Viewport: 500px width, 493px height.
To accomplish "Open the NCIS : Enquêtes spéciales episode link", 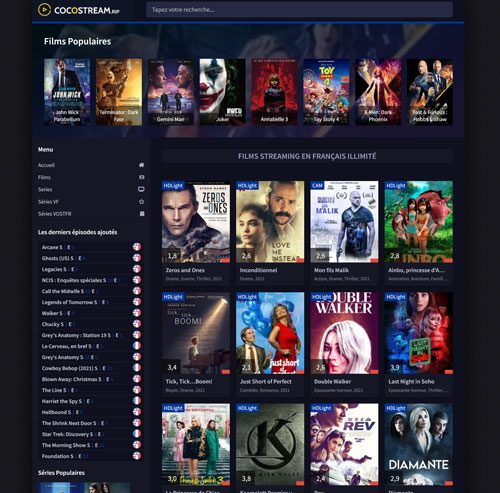I will coord(80,280).
